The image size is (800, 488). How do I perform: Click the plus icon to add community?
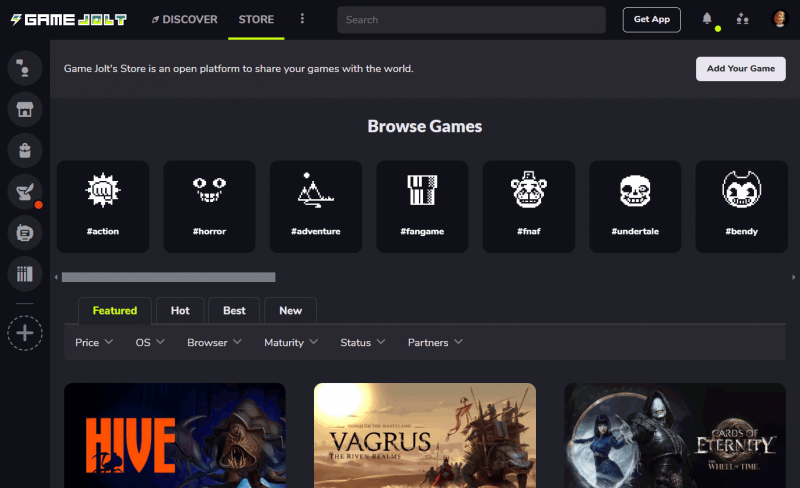(x=25, y=333)
